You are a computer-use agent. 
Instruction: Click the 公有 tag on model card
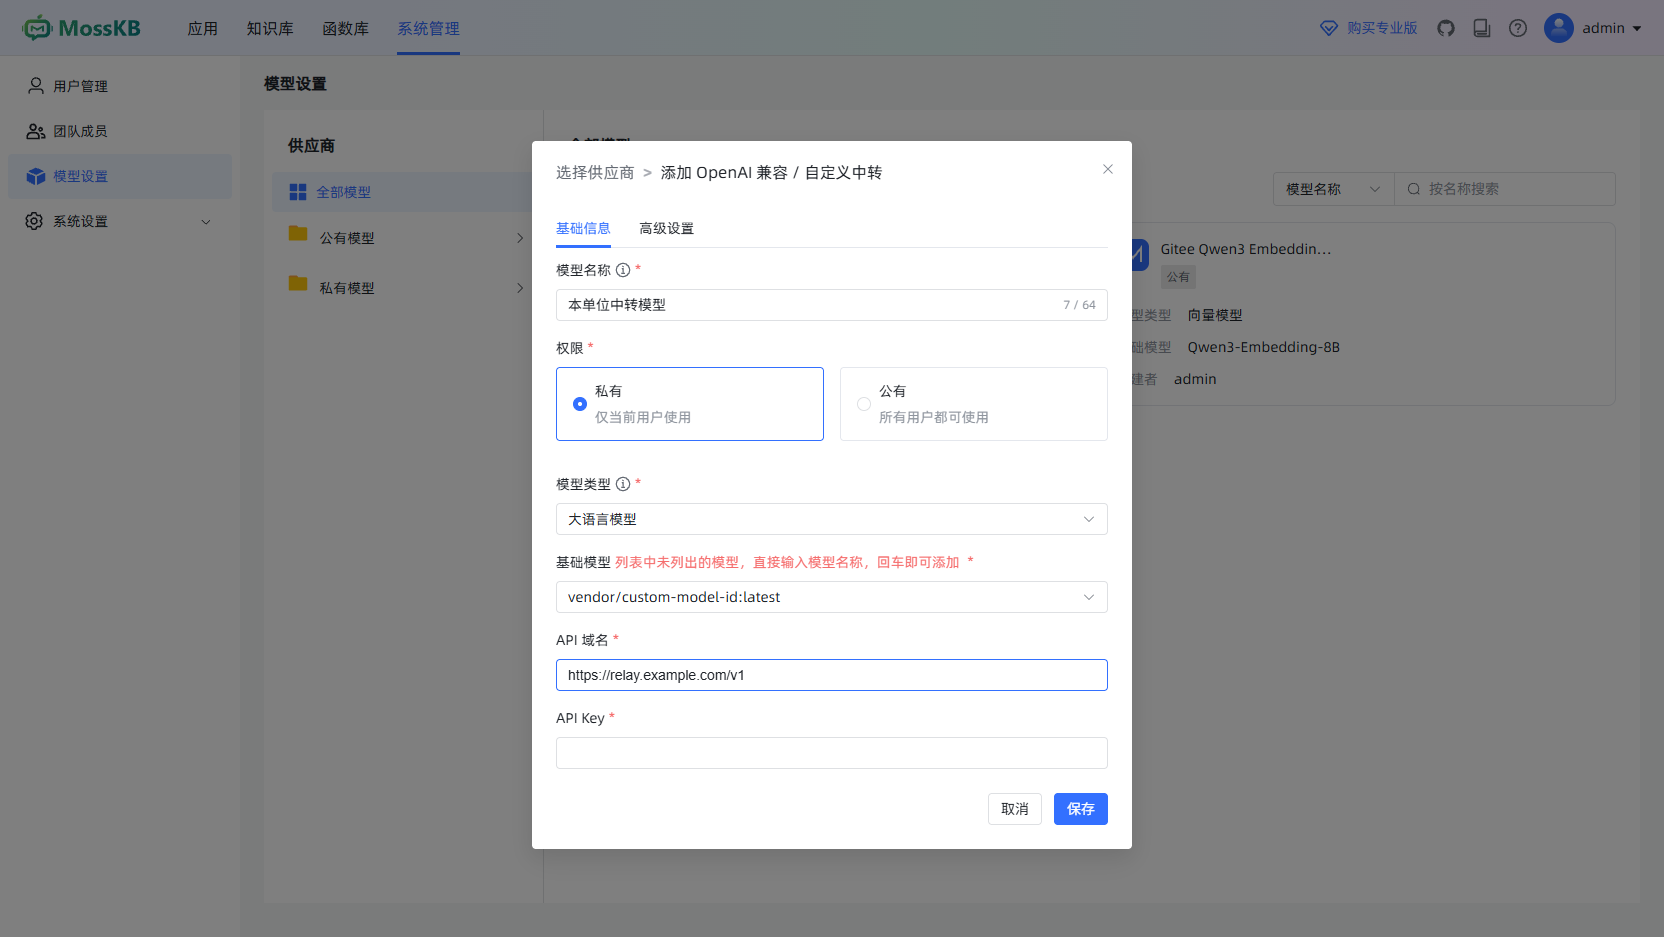[1178, 277]
